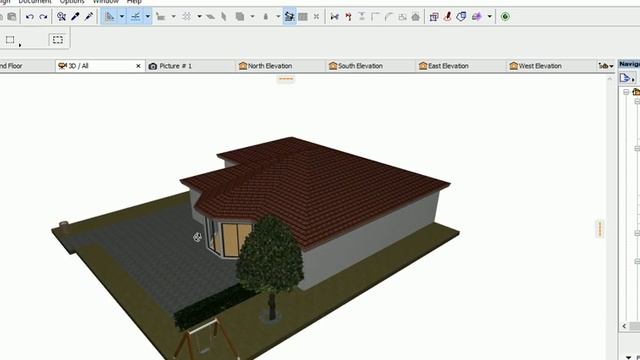Click the orange side handle near Navigator
The height and width of the screenshot is (360, 640).
[600, 229]
